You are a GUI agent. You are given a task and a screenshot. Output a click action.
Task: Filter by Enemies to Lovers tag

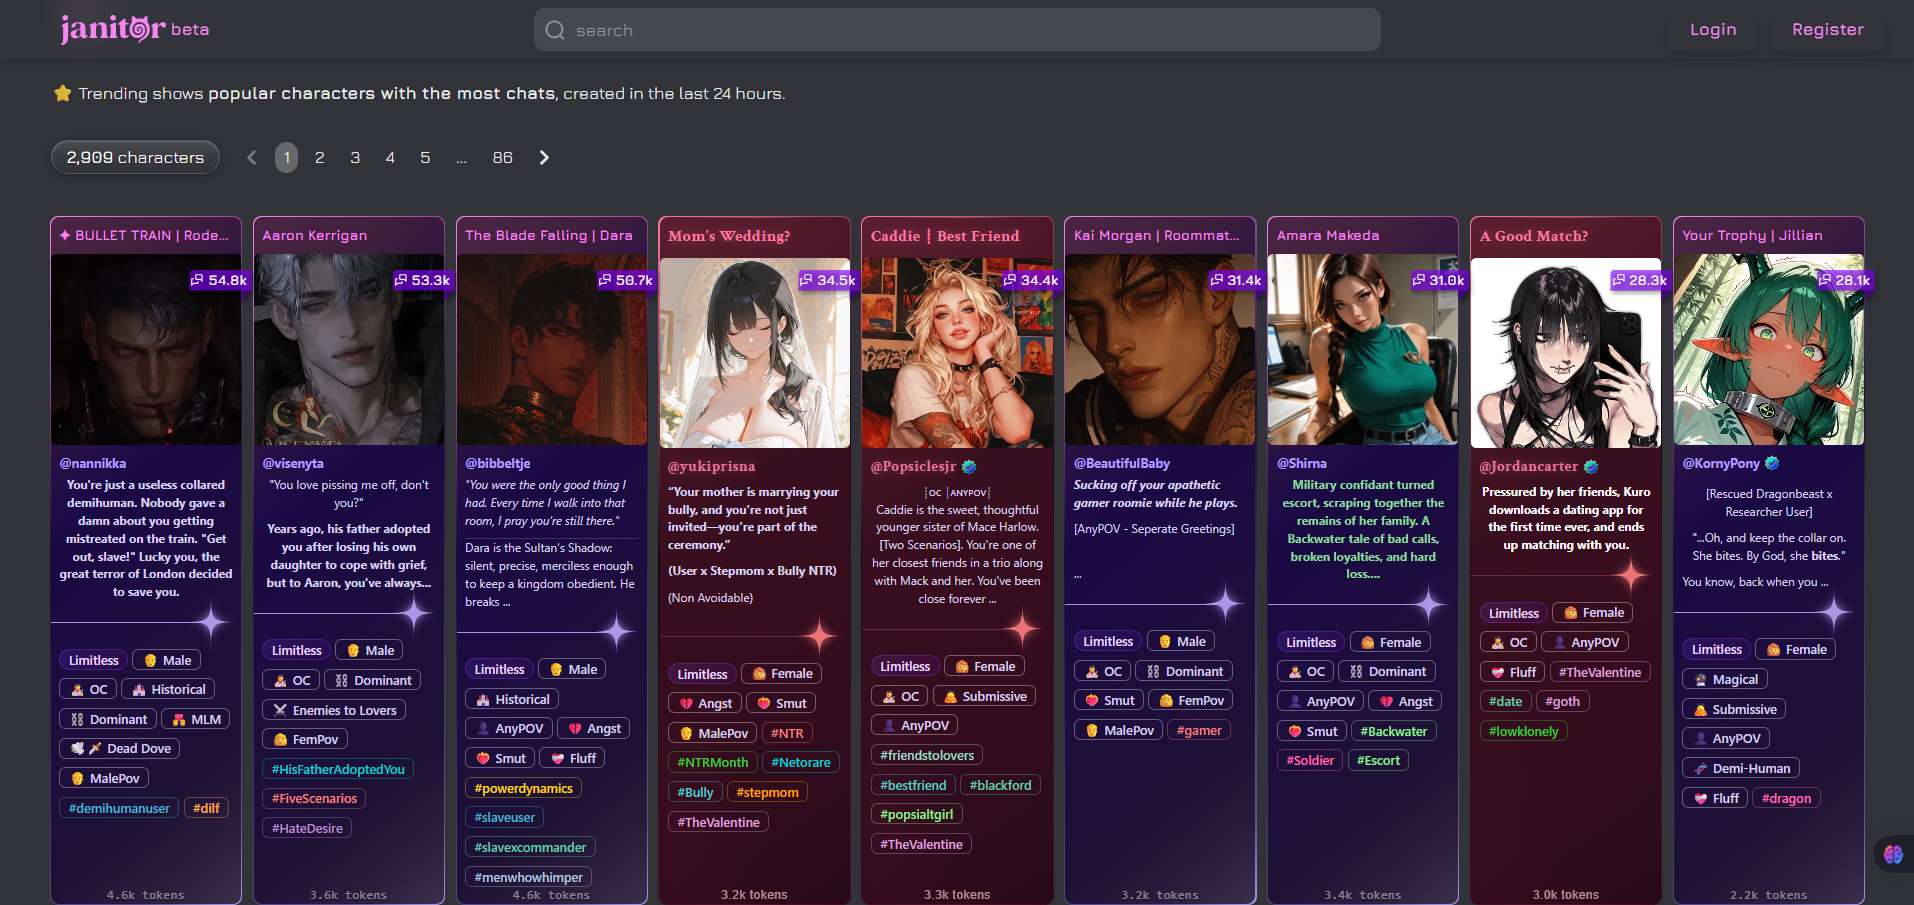pos(334,710)
